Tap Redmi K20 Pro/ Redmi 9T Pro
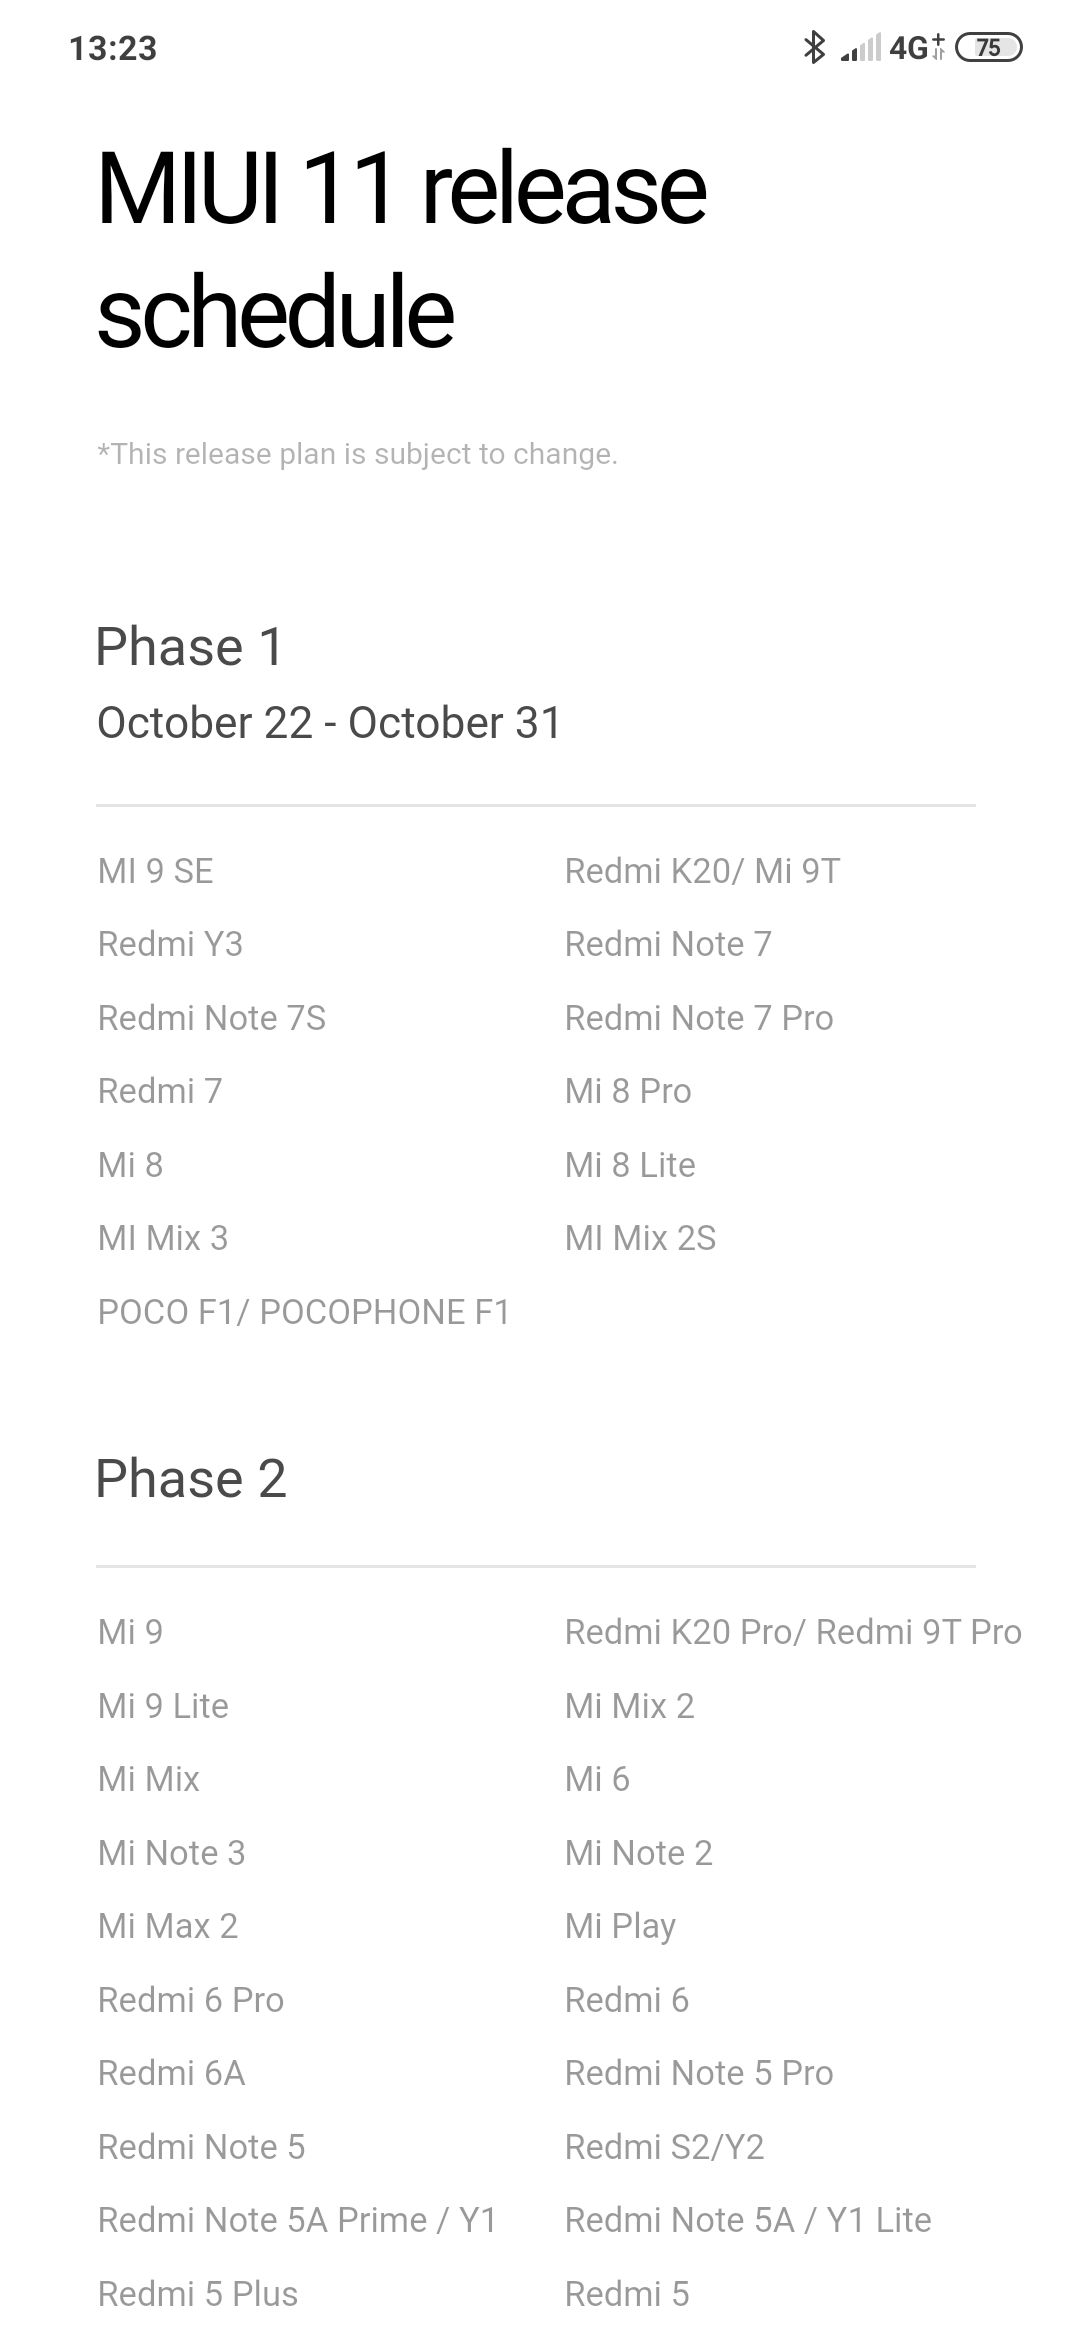Screen dimensions: 1080x2340 click(793, 1632)
